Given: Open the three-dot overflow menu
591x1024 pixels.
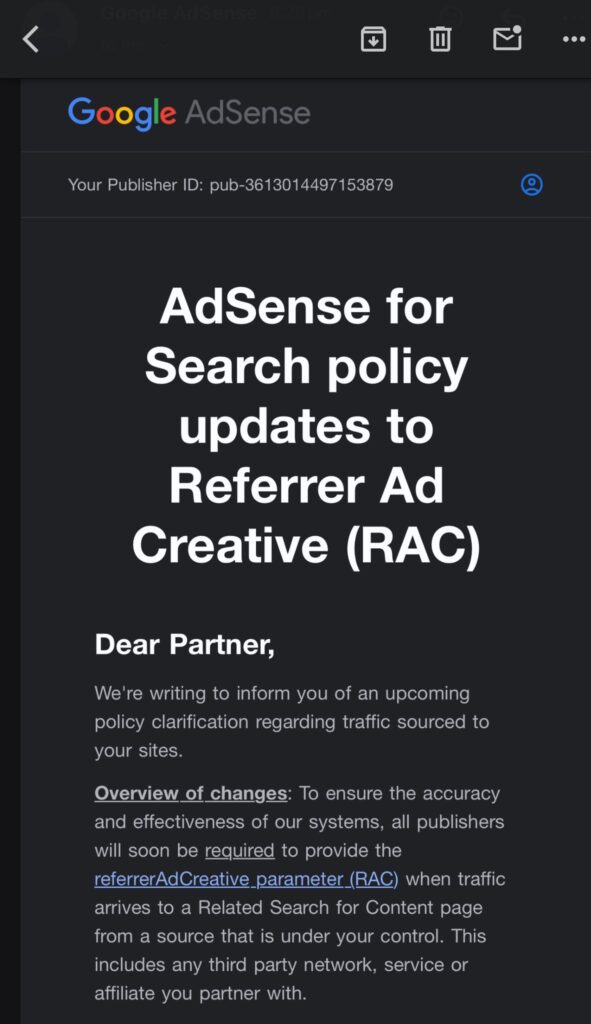Looking at the screenshot, I should (574, 39).
